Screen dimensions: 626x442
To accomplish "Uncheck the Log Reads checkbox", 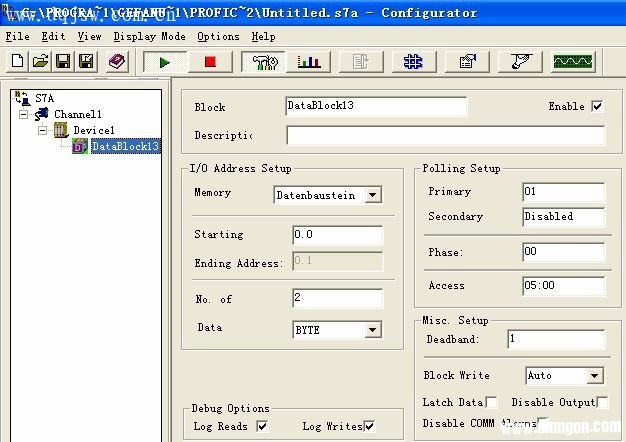I will [262, 426].
